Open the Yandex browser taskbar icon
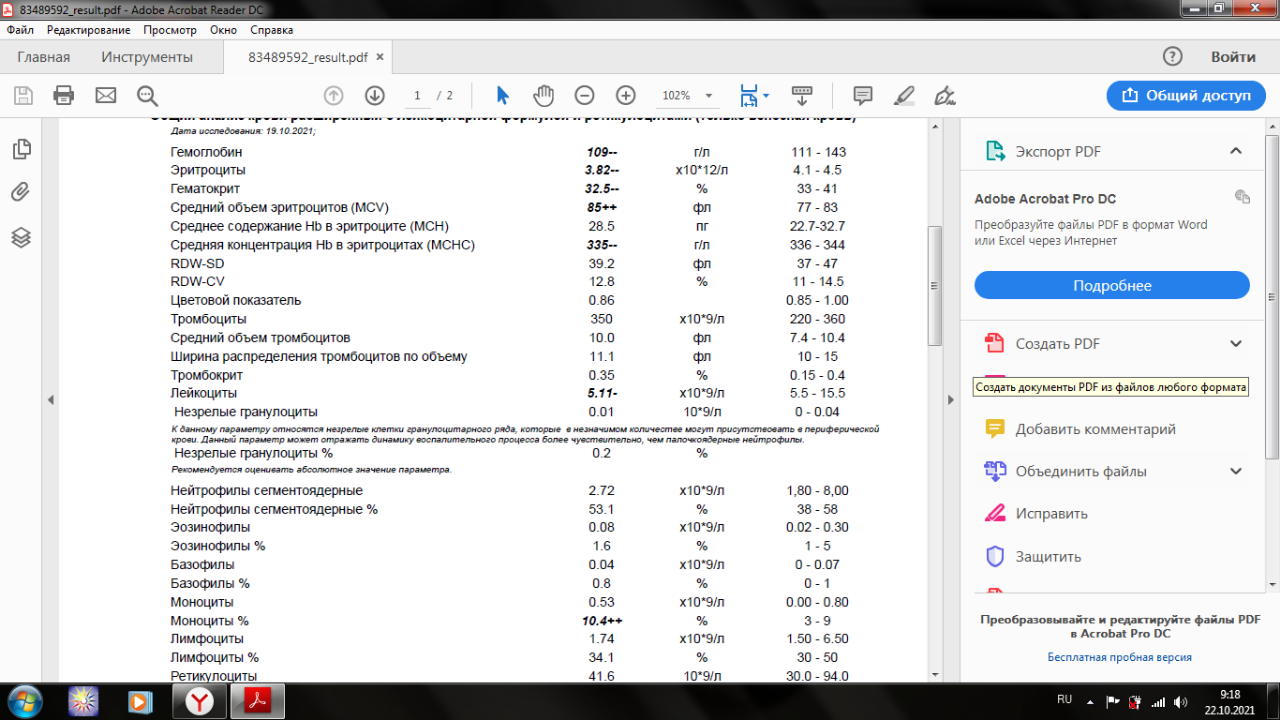 pos(197,701)
